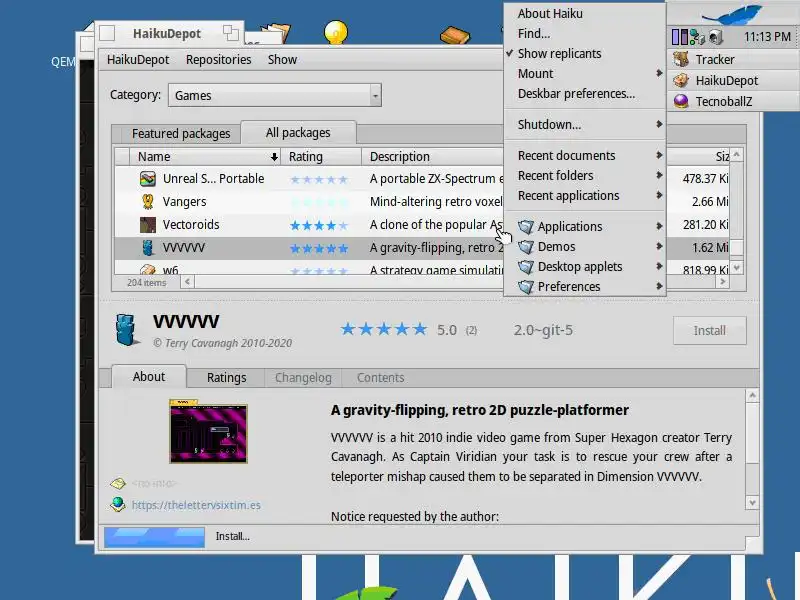Open the VVVVVV screenshot thumbnail
Image resolution: width=800 pixels, height=600 pixels.
pos(208,432)
